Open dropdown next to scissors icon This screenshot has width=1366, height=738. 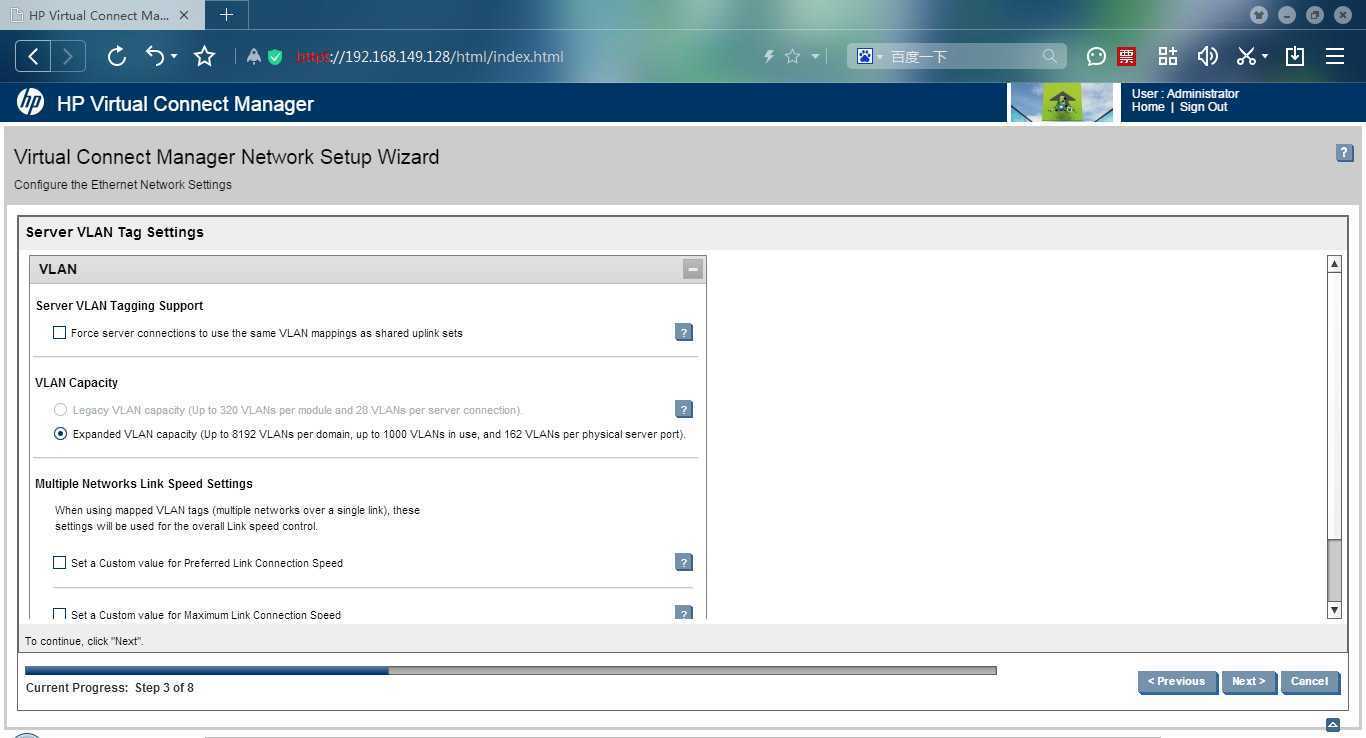point(1265,57)
